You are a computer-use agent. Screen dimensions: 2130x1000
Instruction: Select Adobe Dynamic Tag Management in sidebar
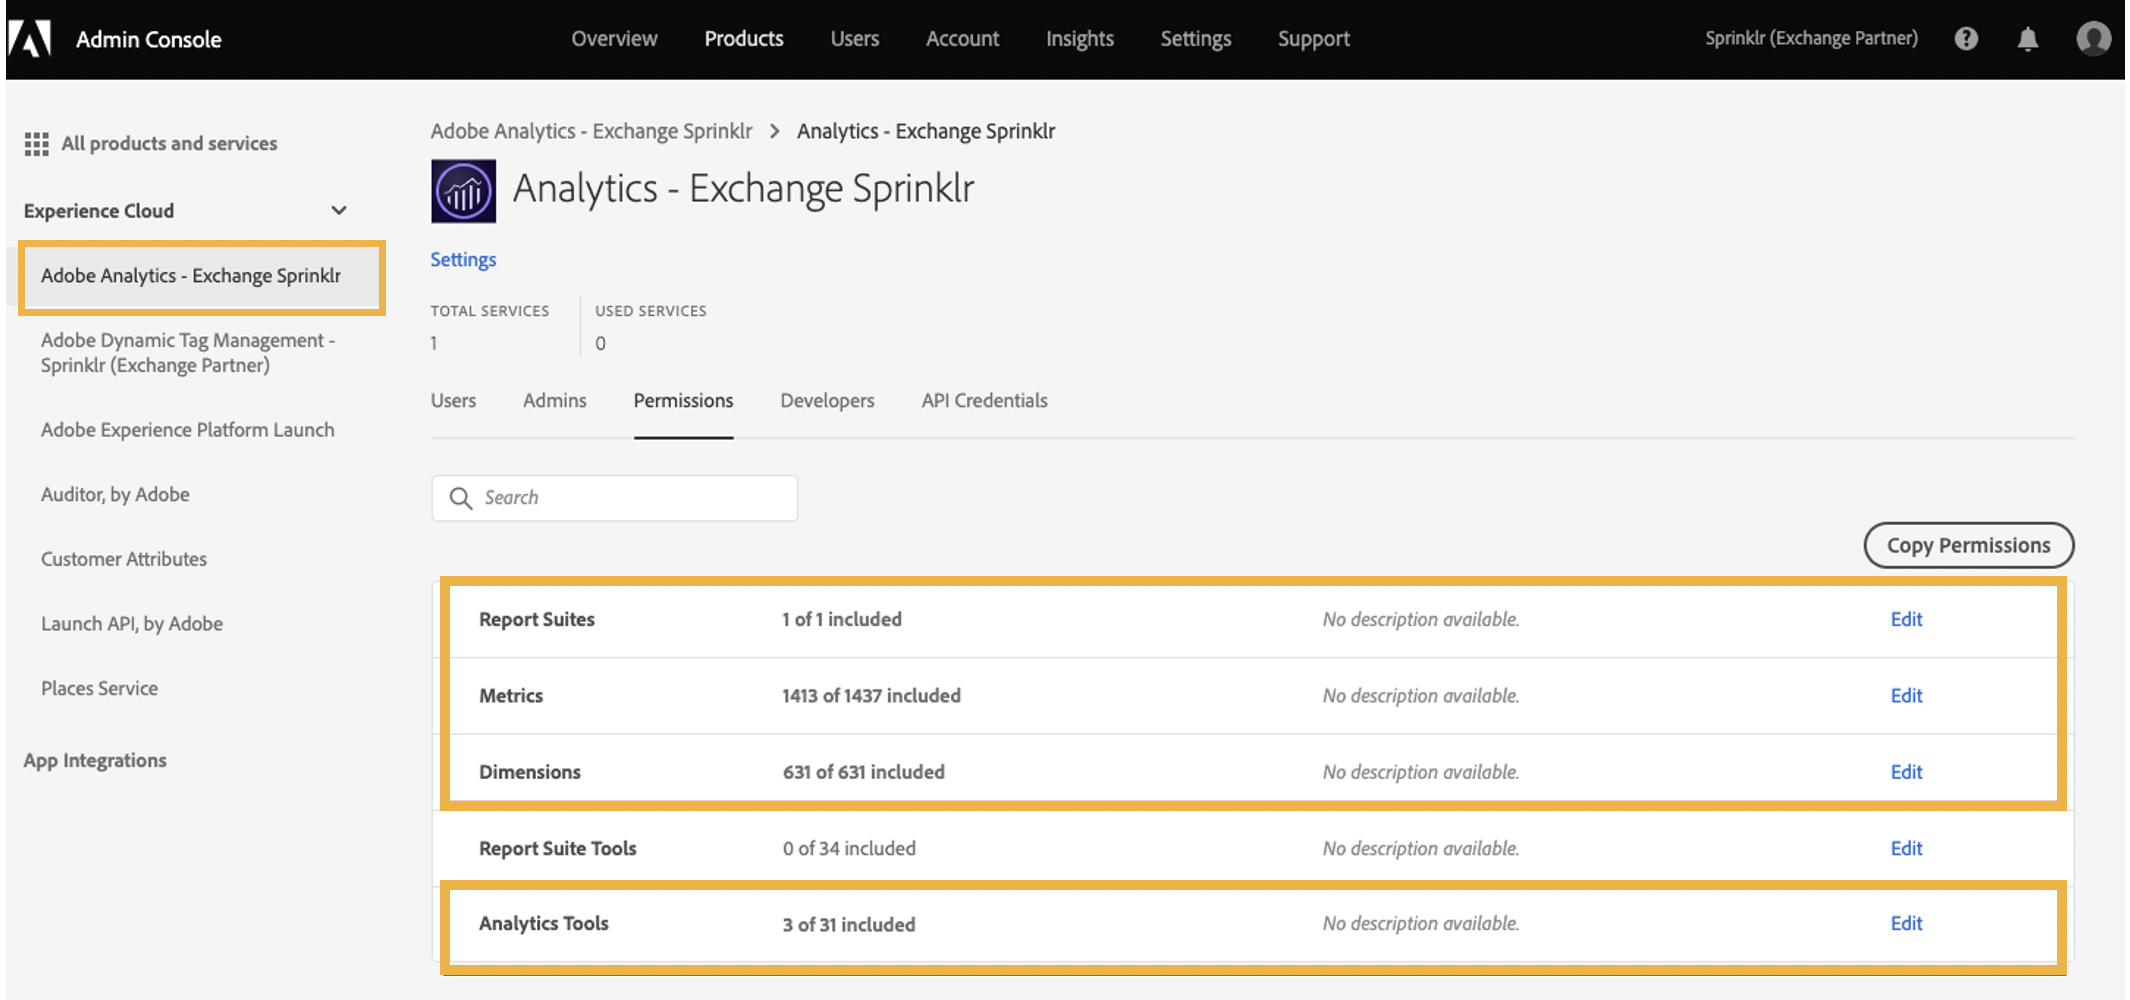188,353
